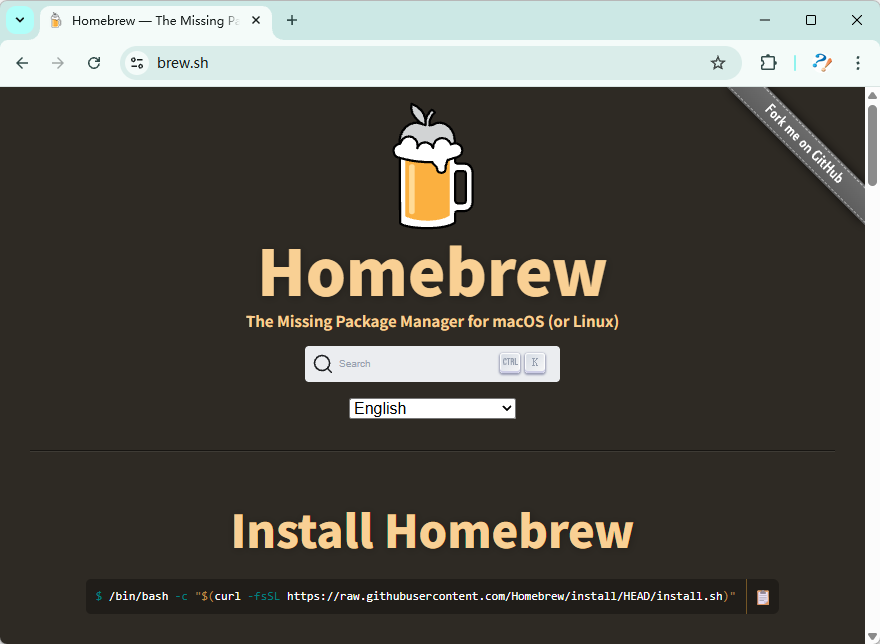Reload the page with the refresh icon

[93, 62]
